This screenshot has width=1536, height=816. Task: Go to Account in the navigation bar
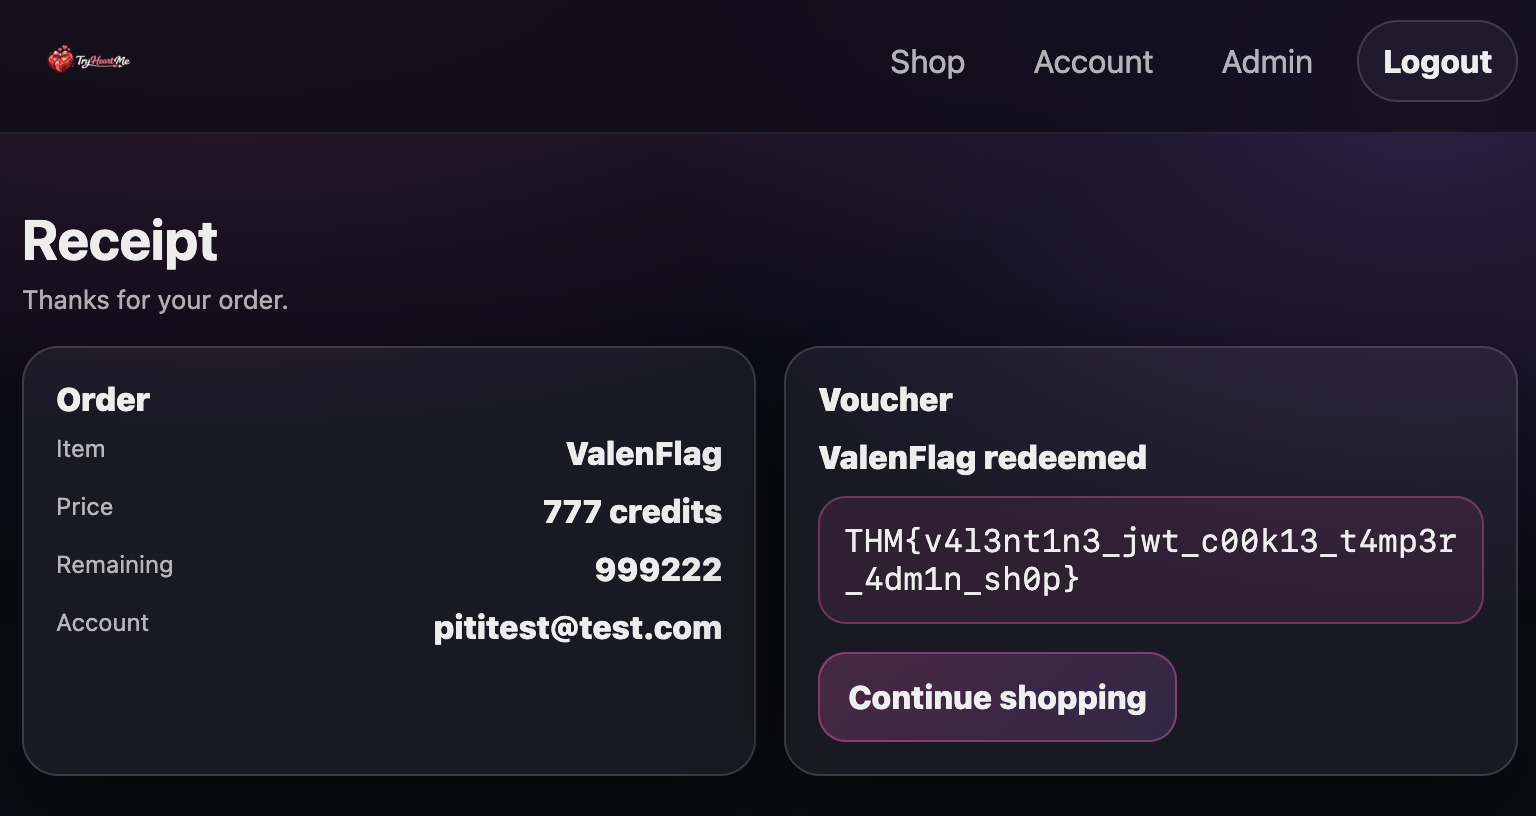click(x=1093, y=62)
